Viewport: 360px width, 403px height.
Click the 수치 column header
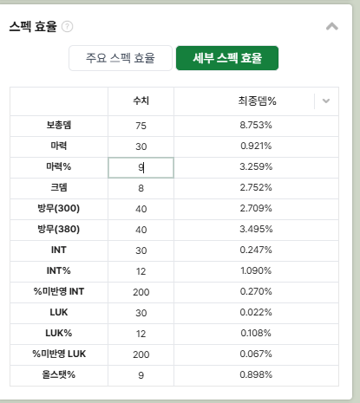click(141, 101)
